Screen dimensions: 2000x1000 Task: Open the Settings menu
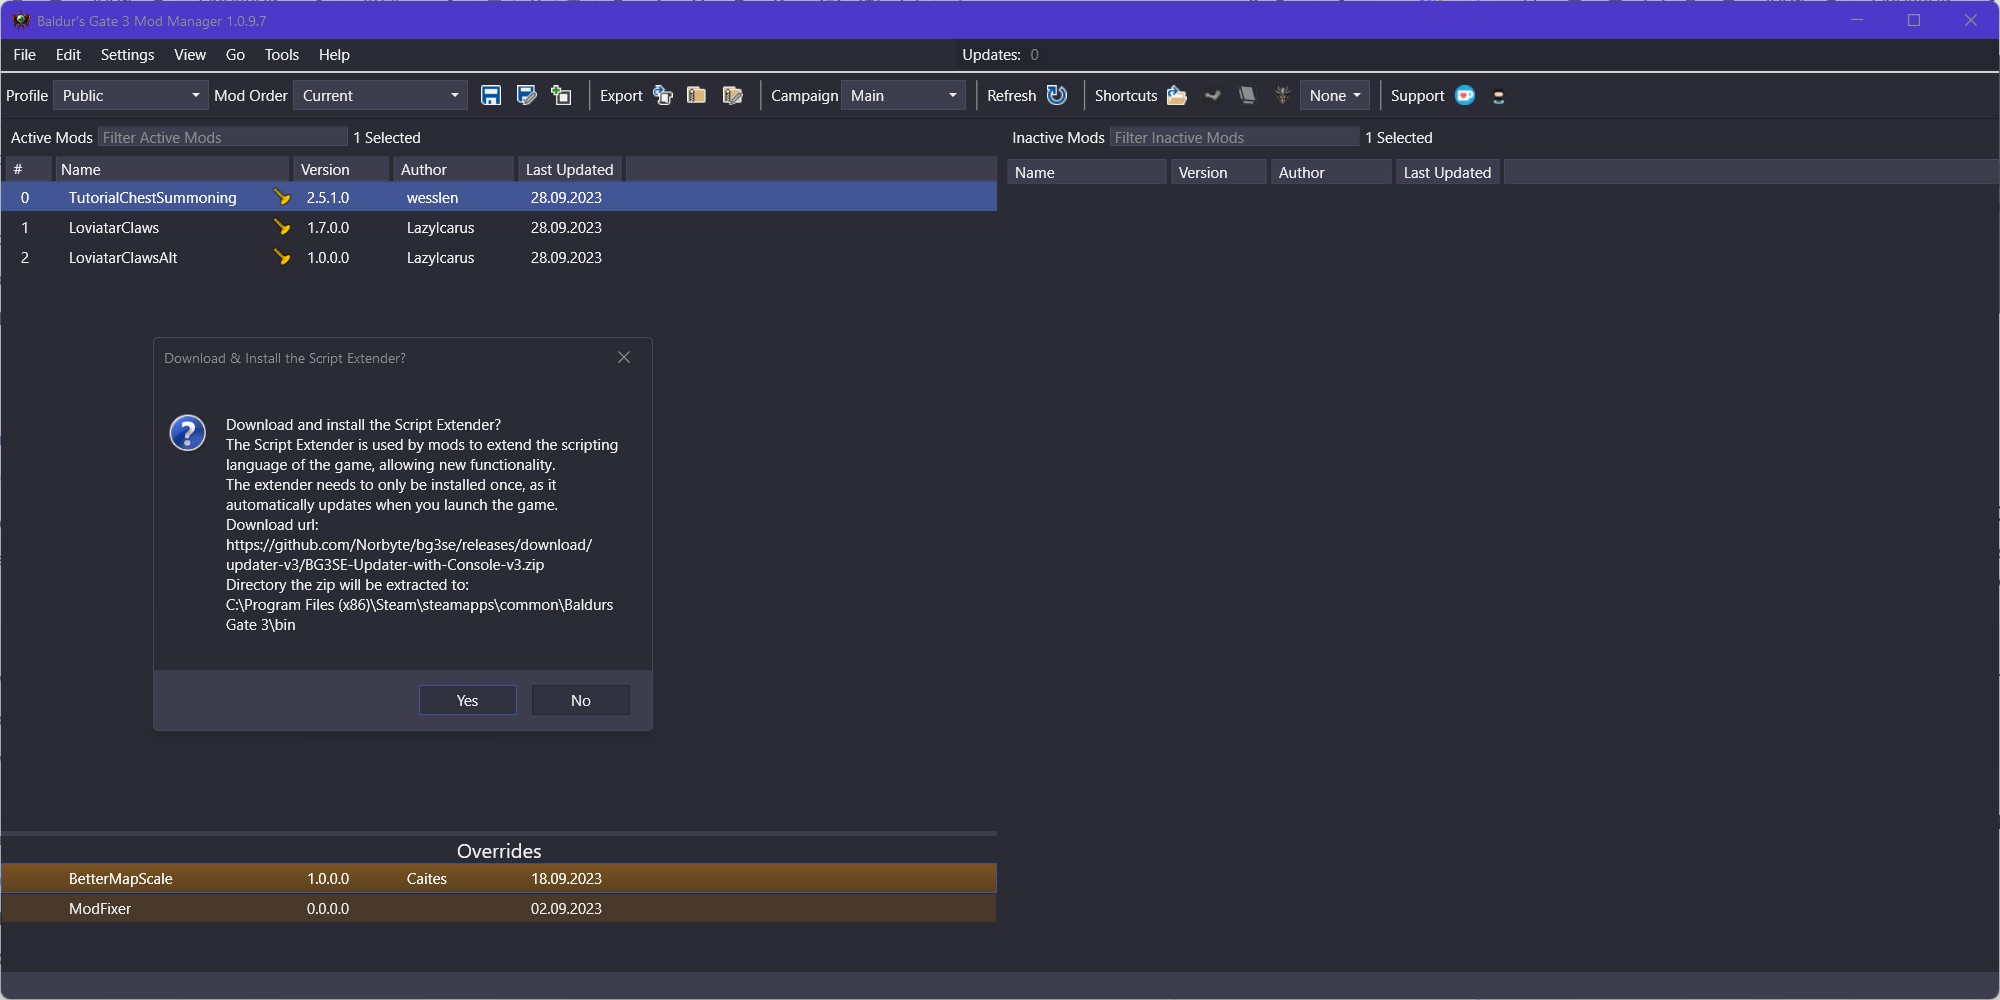click(127, 55)
